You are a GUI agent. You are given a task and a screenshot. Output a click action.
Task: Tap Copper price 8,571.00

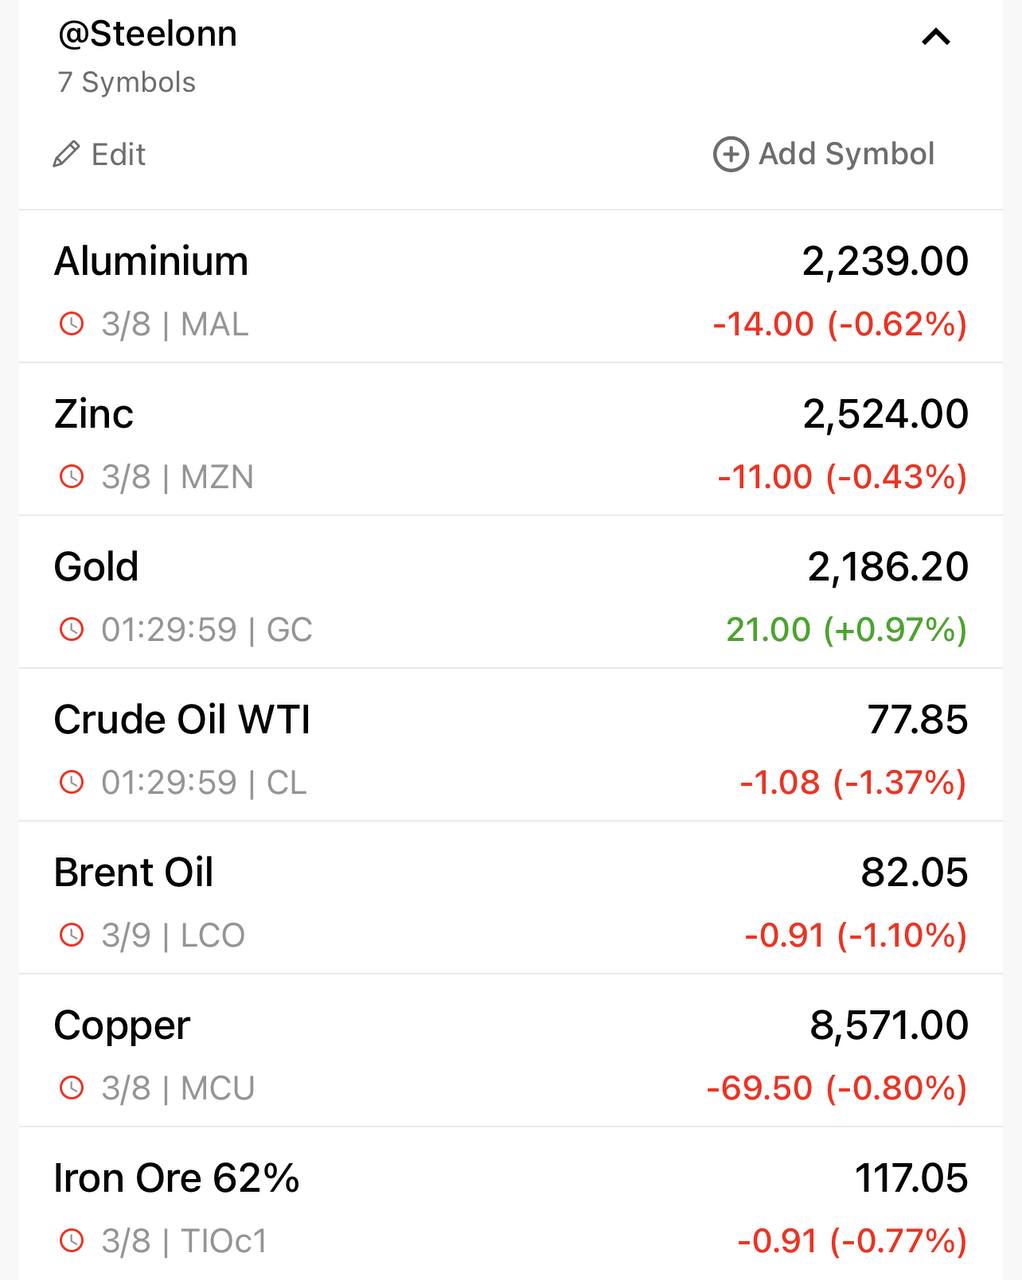889,1025
